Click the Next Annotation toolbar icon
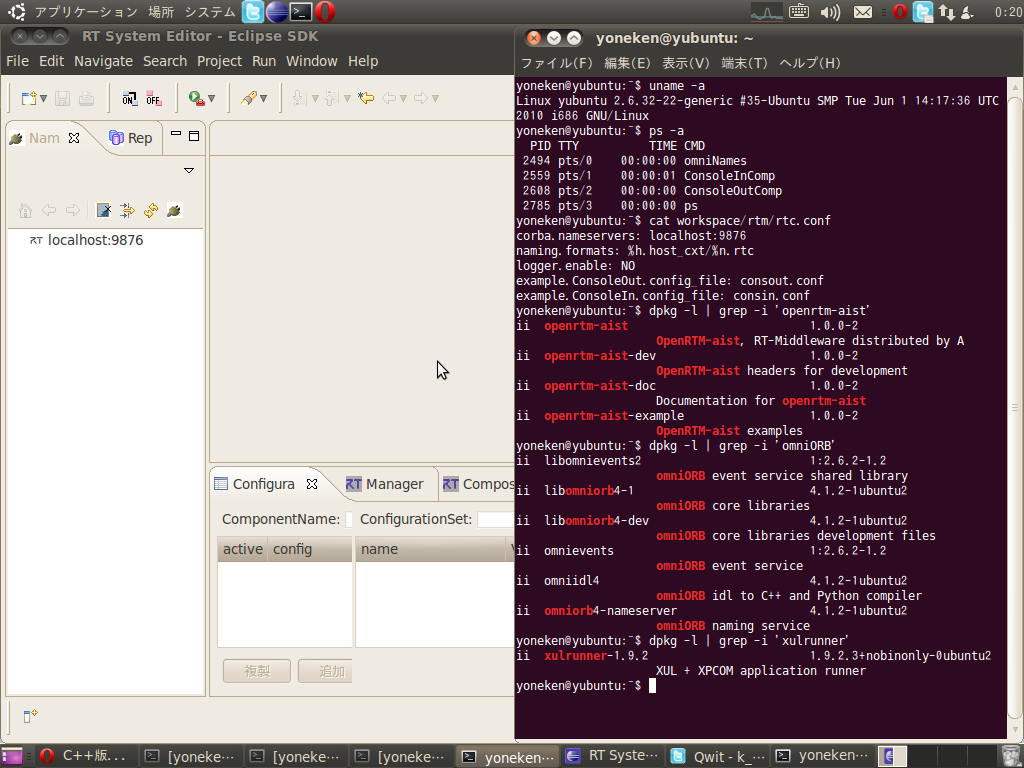This screenshot has width=1024, height=768. pos(299,99)
